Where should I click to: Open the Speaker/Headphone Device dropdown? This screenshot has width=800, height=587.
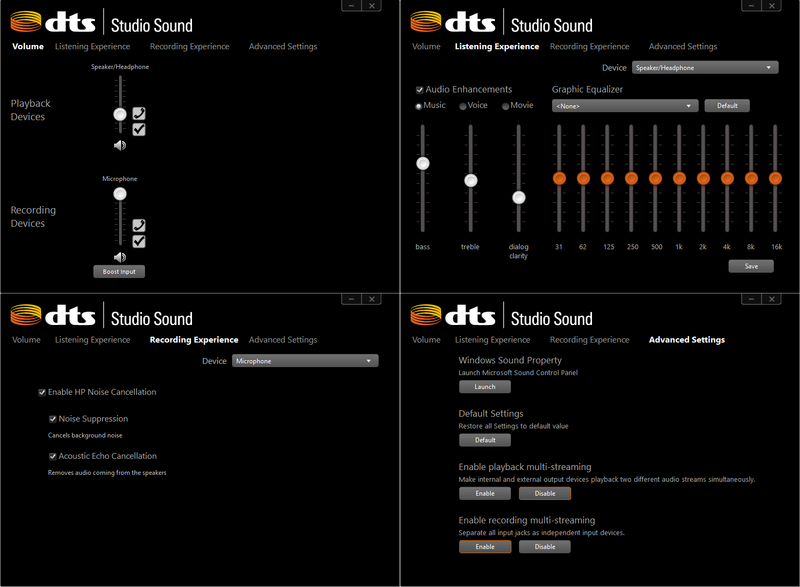coord(705,67)
